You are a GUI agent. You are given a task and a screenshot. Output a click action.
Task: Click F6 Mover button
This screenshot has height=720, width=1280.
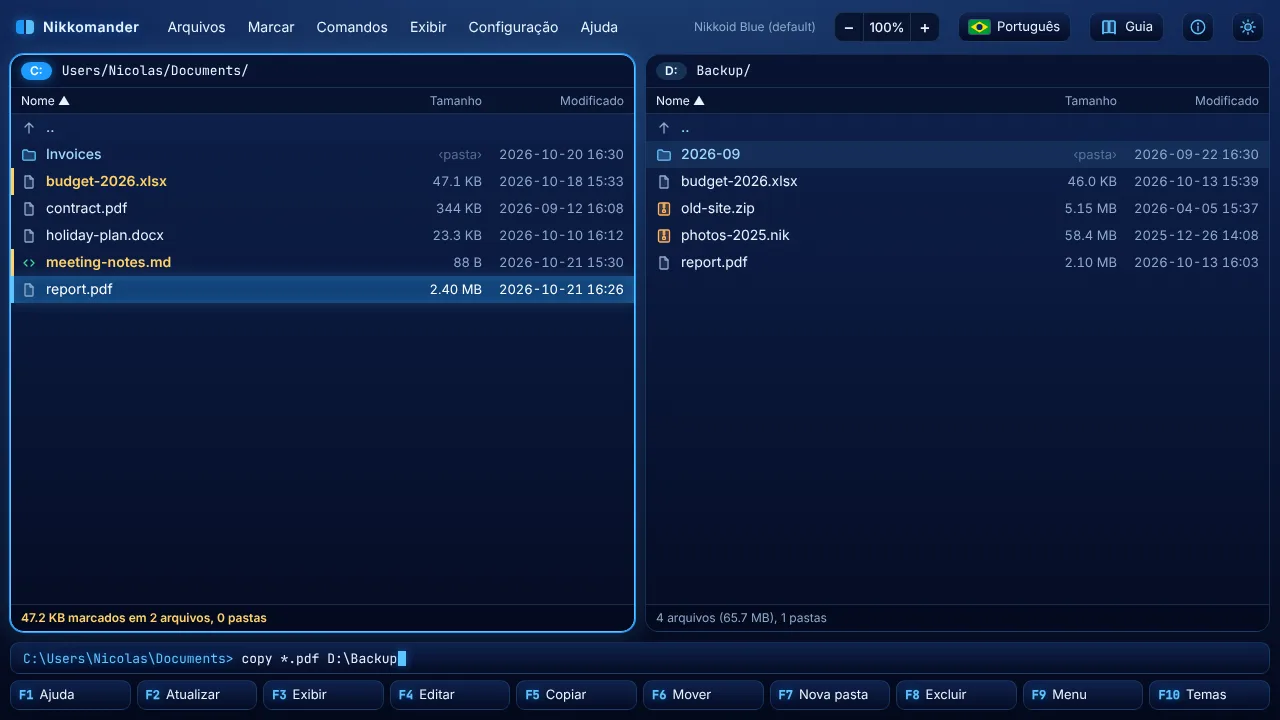[703, 694]
